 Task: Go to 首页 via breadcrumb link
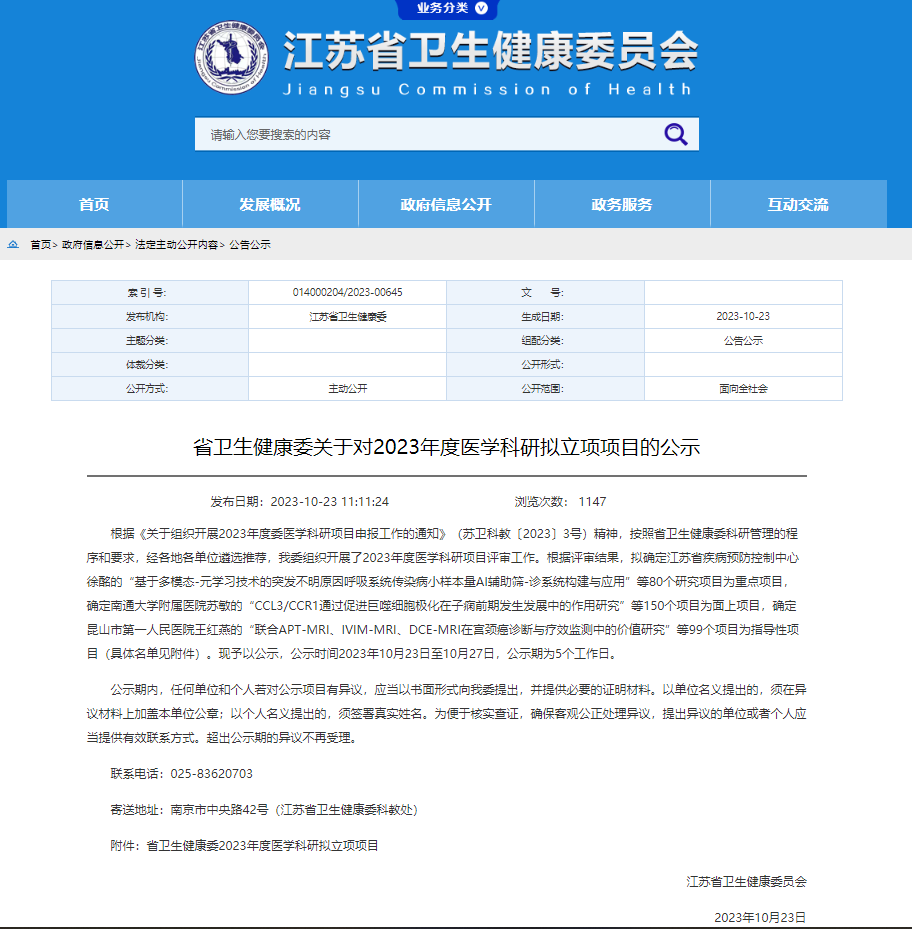pyautogui.click(x=40, y=245)
